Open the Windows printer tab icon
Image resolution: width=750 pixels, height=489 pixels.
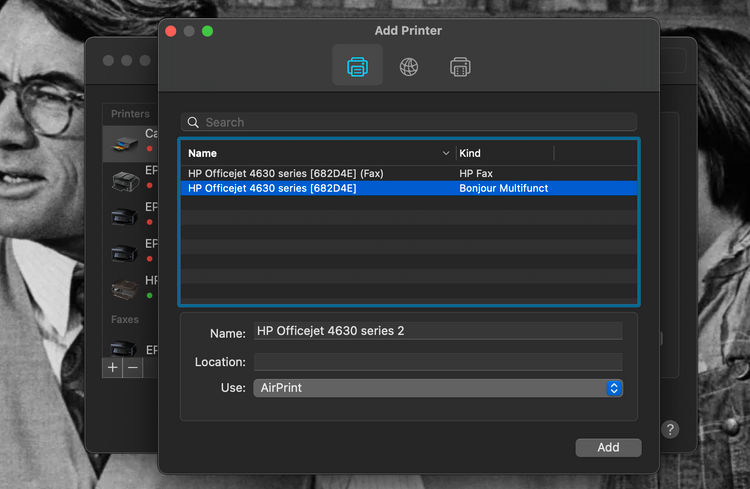tap(460, 67)
